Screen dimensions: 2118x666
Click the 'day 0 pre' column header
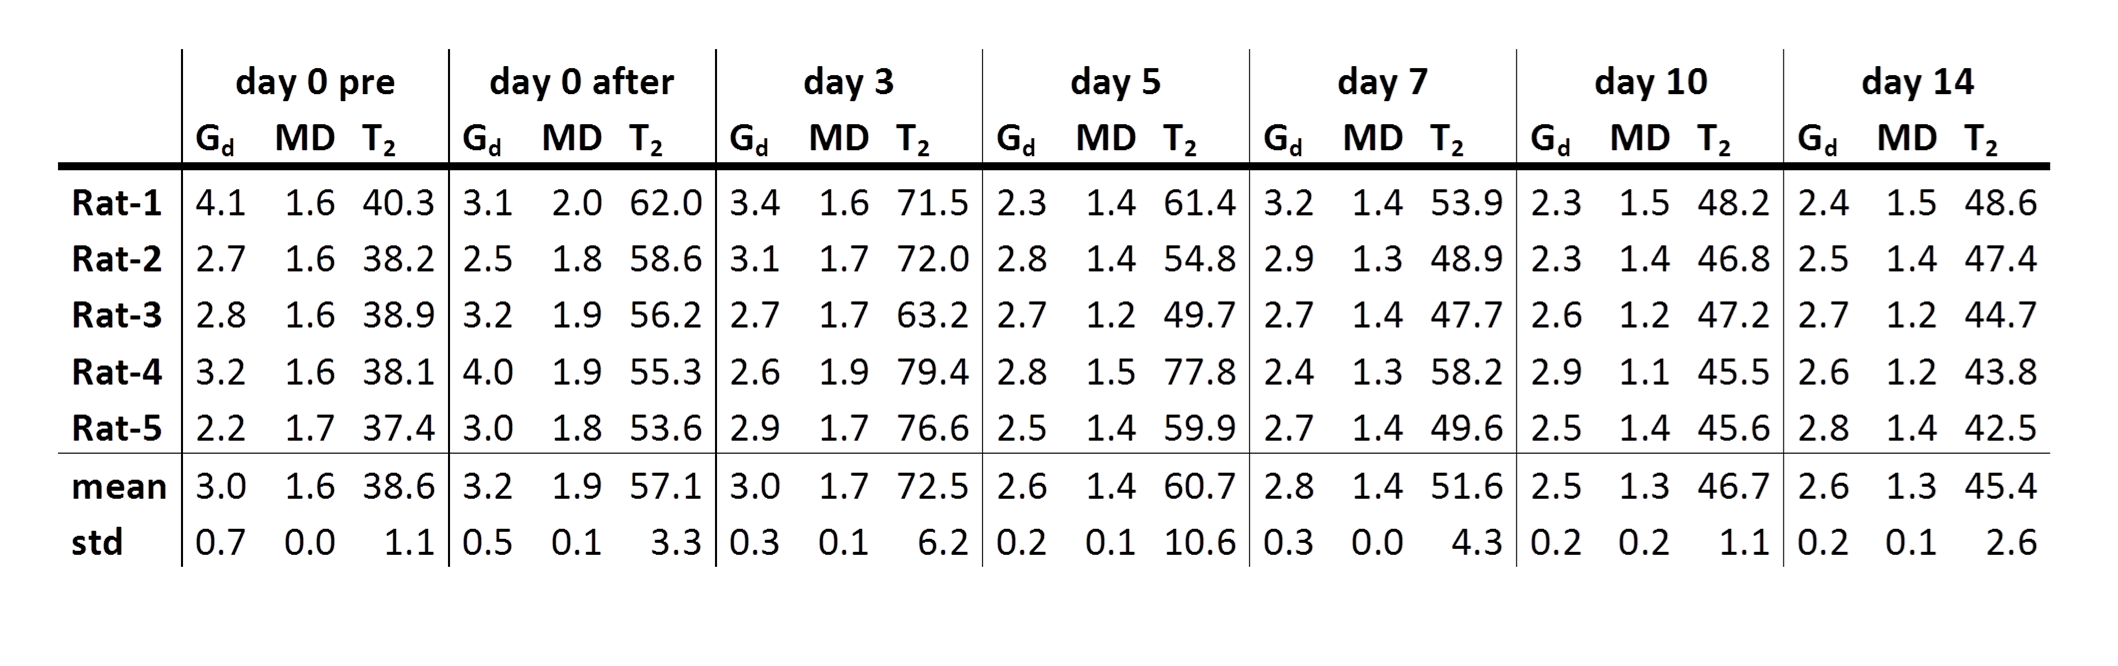[315, 82]
